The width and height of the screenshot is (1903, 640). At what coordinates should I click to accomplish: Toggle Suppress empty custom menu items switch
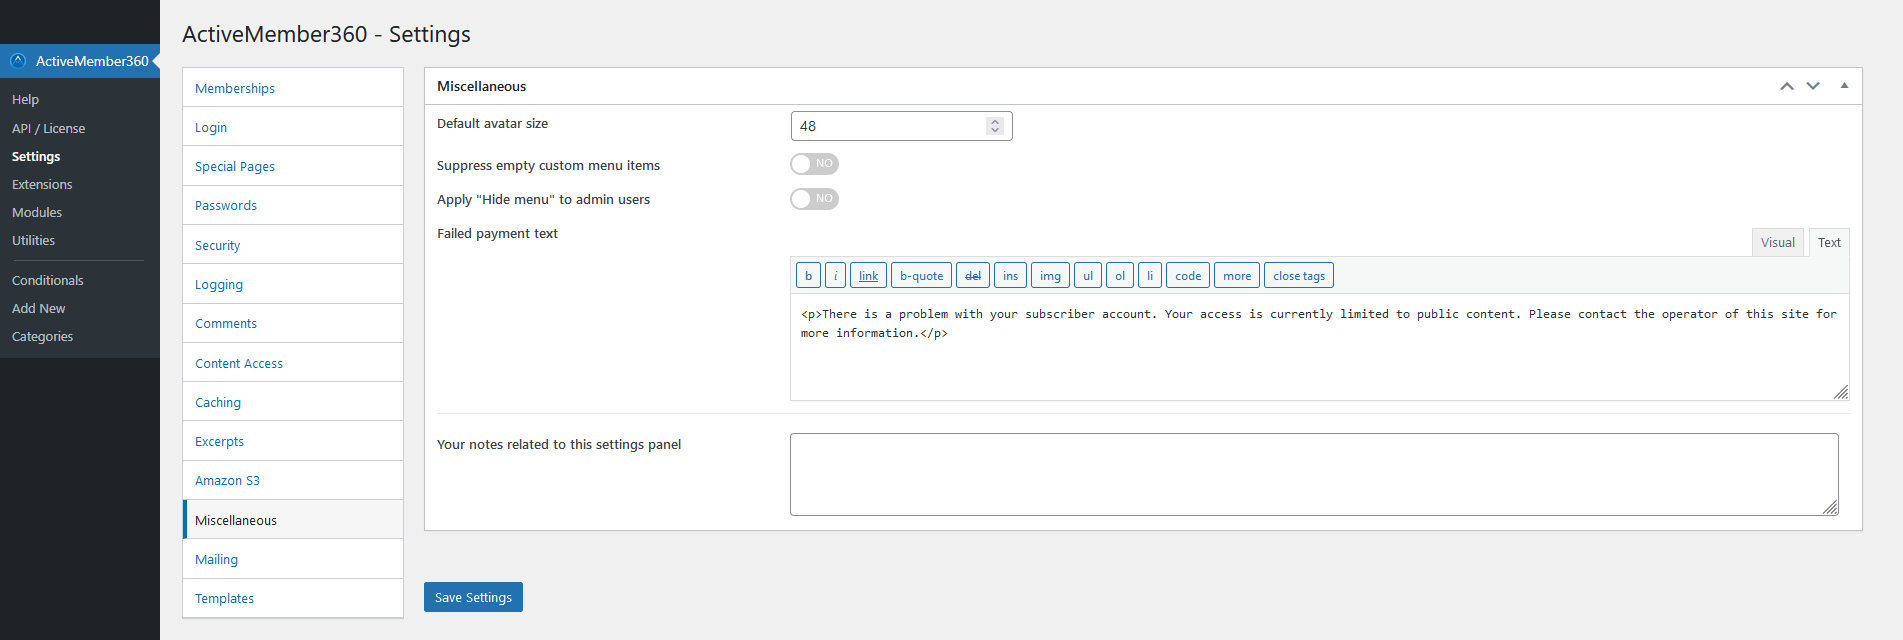click(x=814, y=163)
